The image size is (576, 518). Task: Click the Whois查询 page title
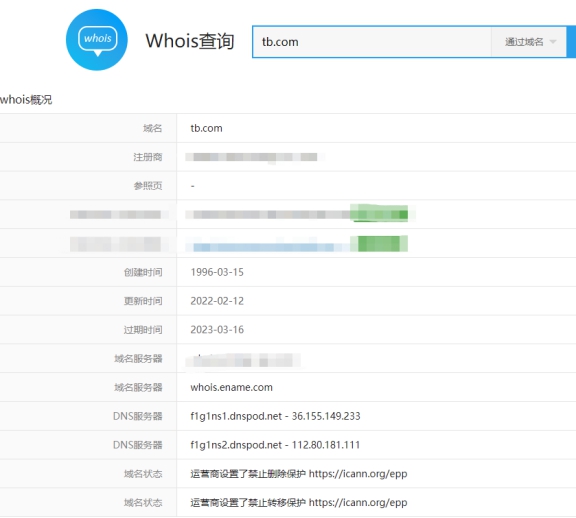pos(190,41)
